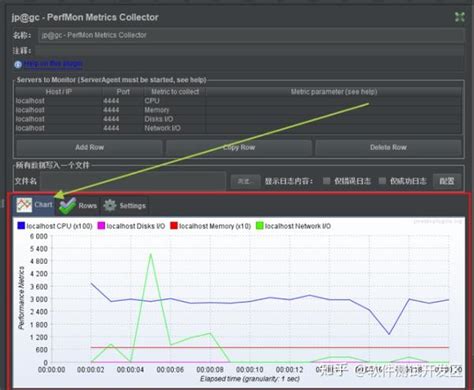474x390 pixels.
Task: Open the Help on this plugin link
Action: tap(53, 64)
